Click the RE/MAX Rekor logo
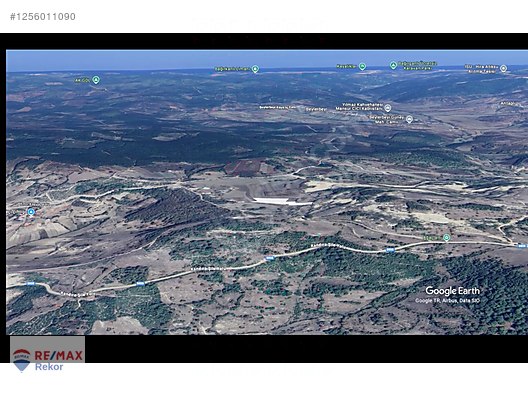The image size is (528, 396). click(x=47, y=354)
